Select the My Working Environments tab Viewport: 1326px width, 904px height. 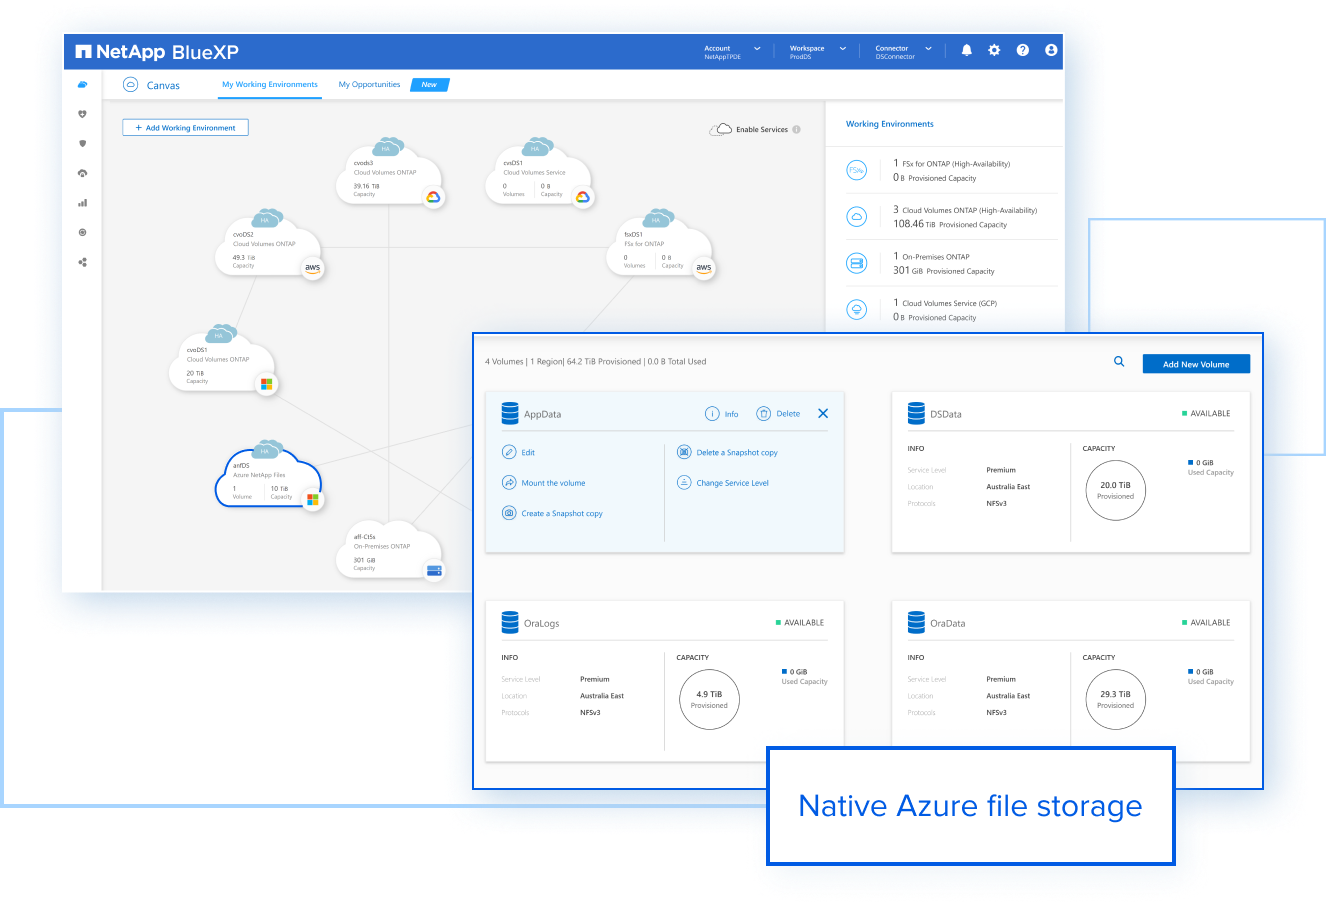point(270,85)
